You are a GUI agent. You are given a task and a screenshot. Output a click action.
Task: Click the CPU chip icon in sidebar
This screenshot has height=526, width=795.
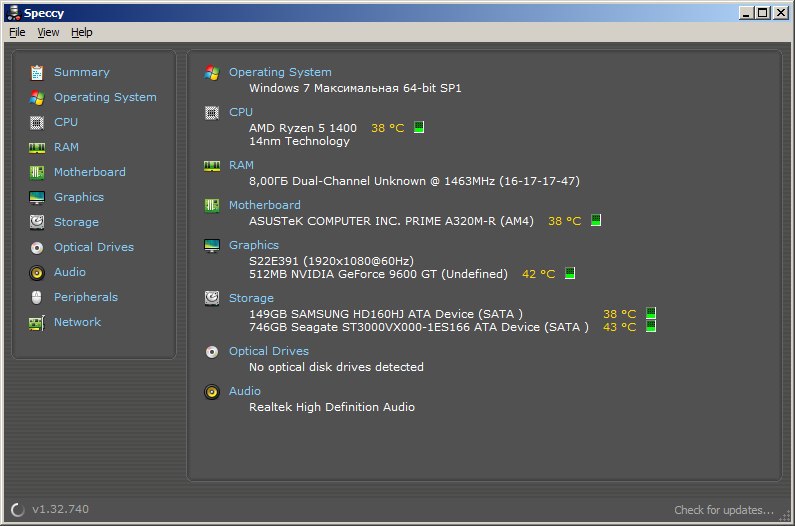[x=37, y=122]
